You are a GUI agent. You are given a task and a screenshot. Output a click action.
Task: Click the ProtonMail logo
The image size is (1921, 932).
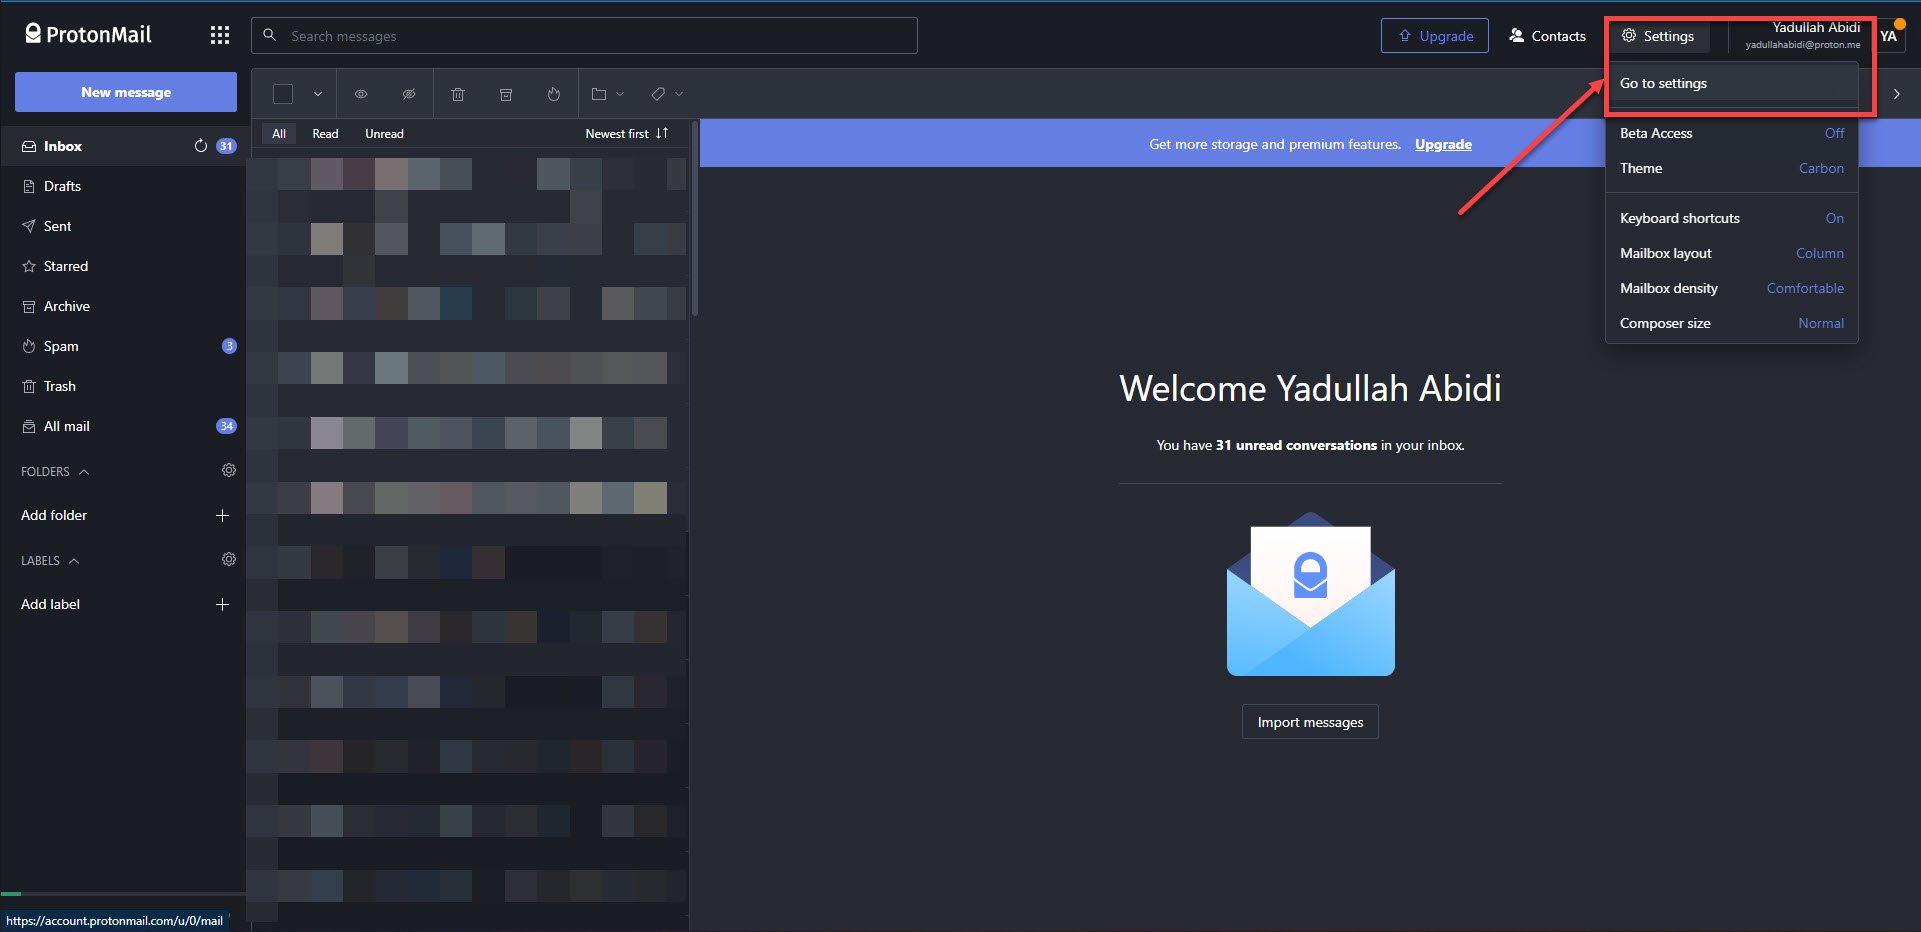point(88,34)
